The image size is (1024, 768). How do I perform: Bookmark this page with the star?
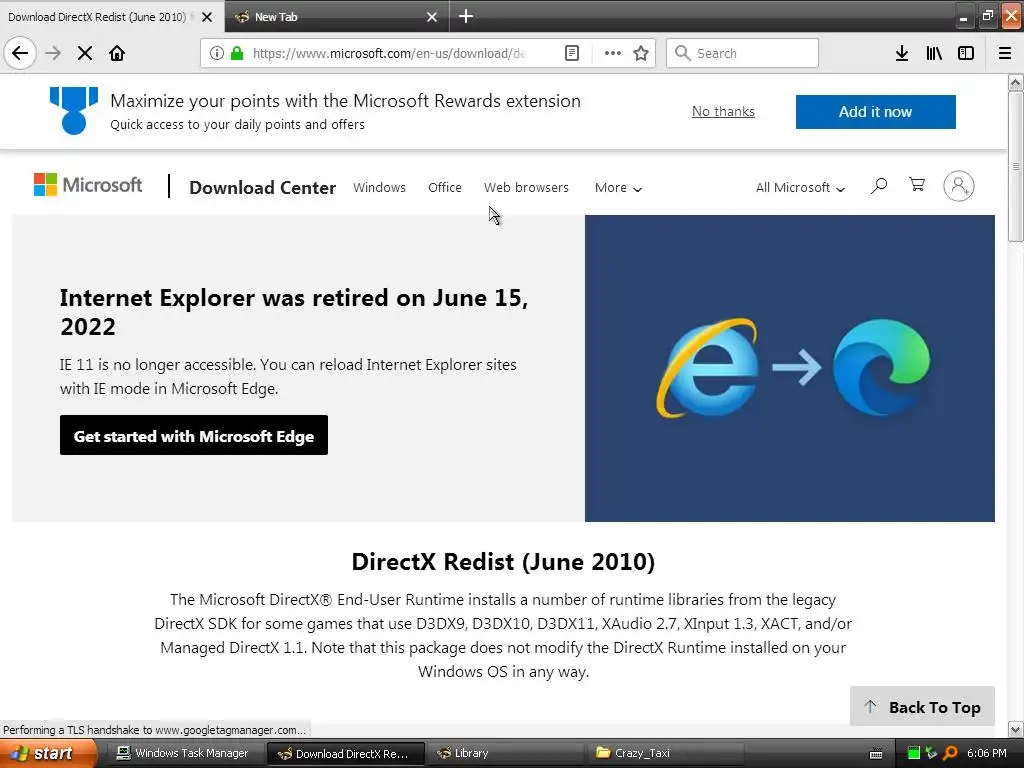[x=641, y=53]
